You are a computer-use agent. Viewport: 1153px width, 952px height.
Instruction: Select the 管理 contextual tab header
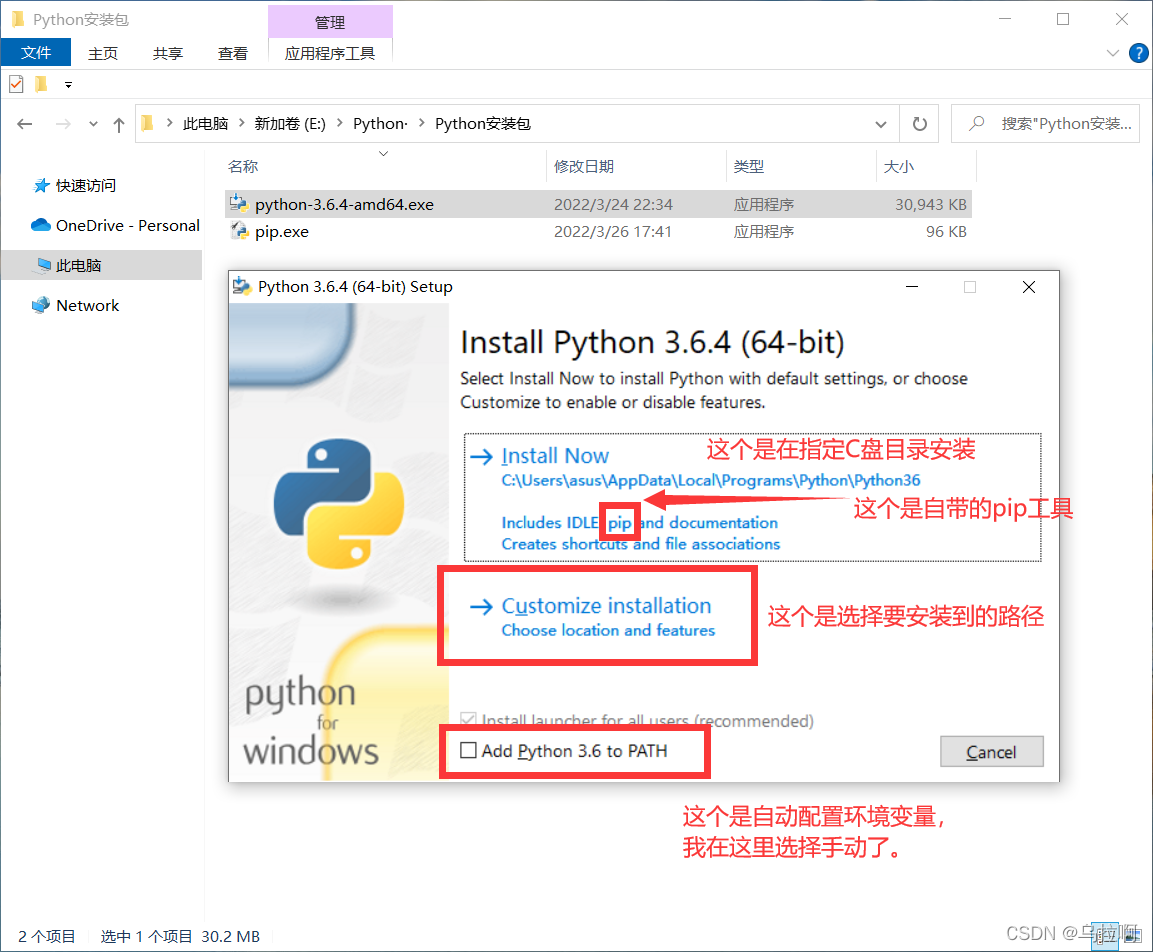pyautogui.click(x=330, y=22)
